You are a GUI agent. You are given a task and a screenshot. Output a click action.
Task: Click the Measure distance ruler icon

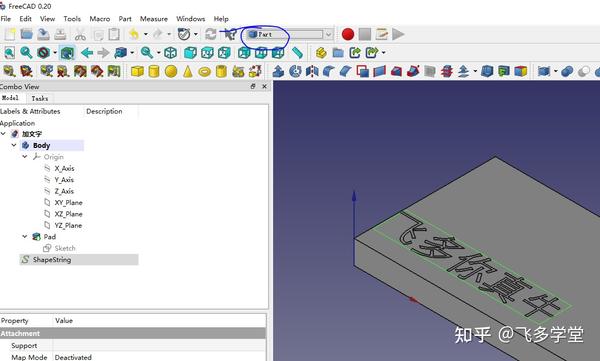[x=297, y=52]
